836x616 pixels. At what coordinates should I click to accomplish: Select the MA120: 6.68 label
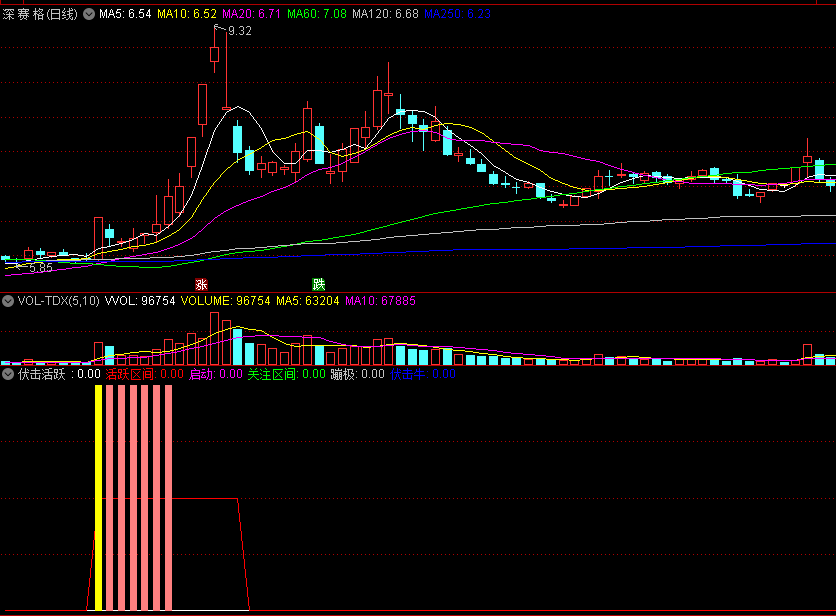(385, 14)
